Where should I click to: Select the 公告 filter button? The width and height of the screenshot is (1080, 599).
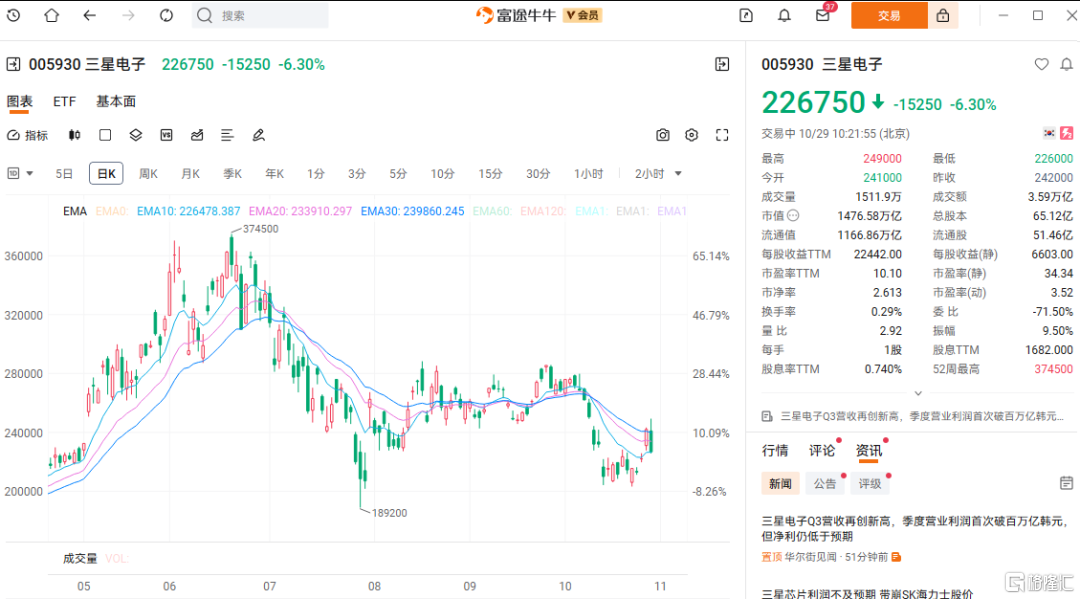point(825,483)
